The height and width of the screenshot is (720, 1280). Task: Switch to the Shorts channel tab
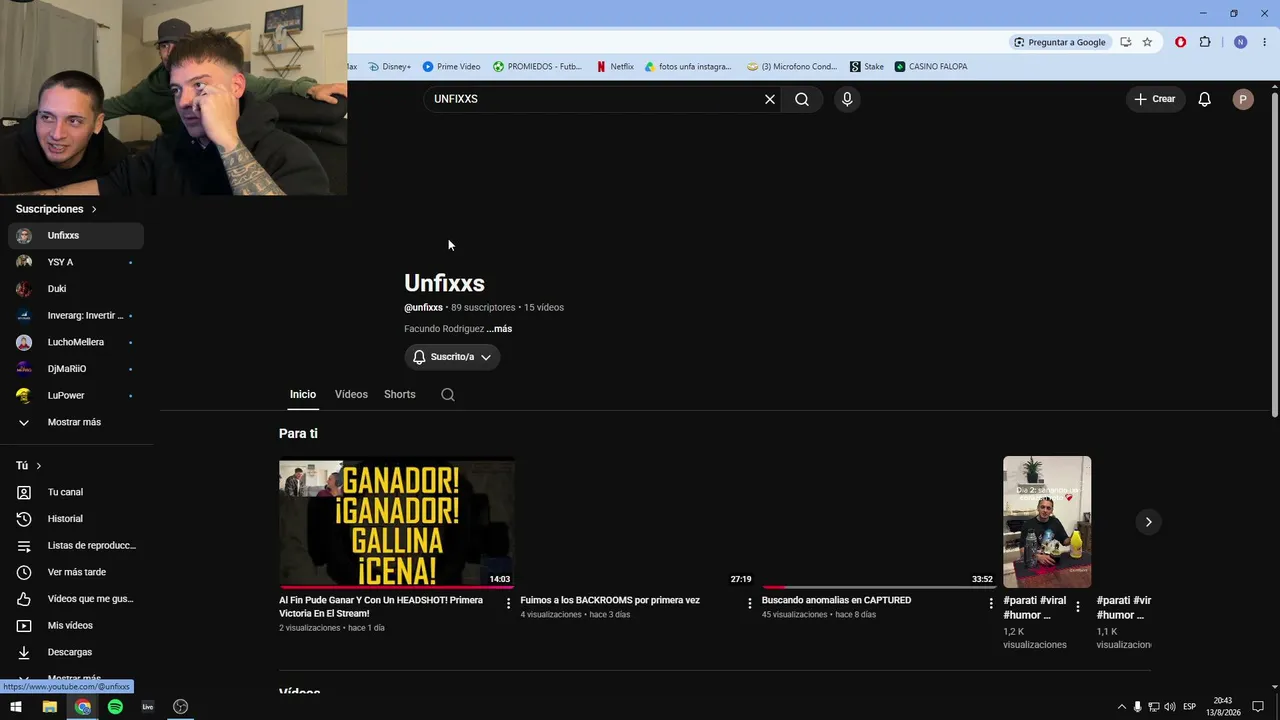(x=400, y=394)
